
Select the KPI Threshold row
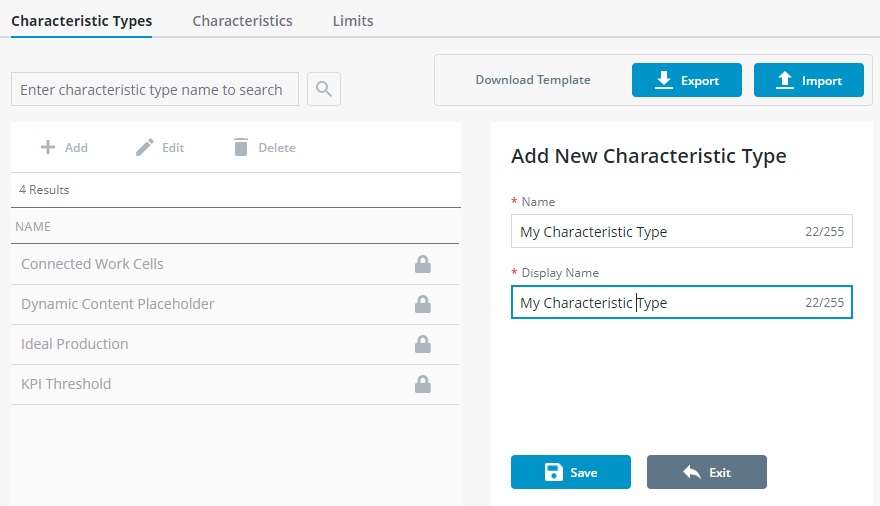point(235,384)
